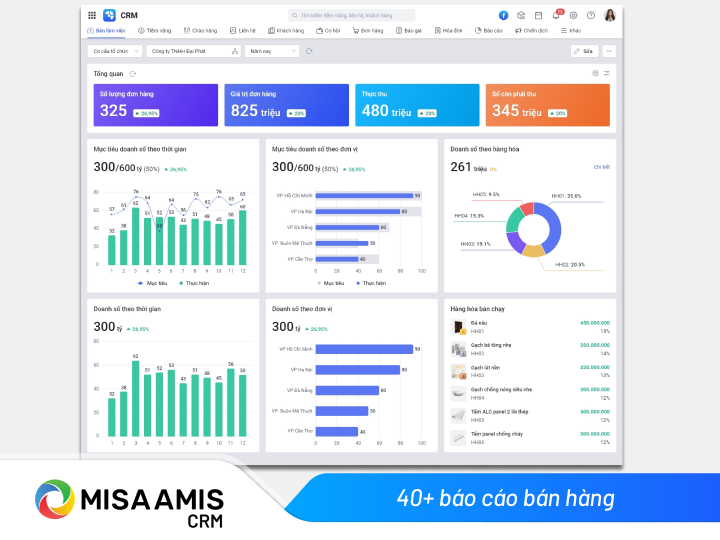
Task: Open the Đơn hàng tab
Action: (367, 31)
